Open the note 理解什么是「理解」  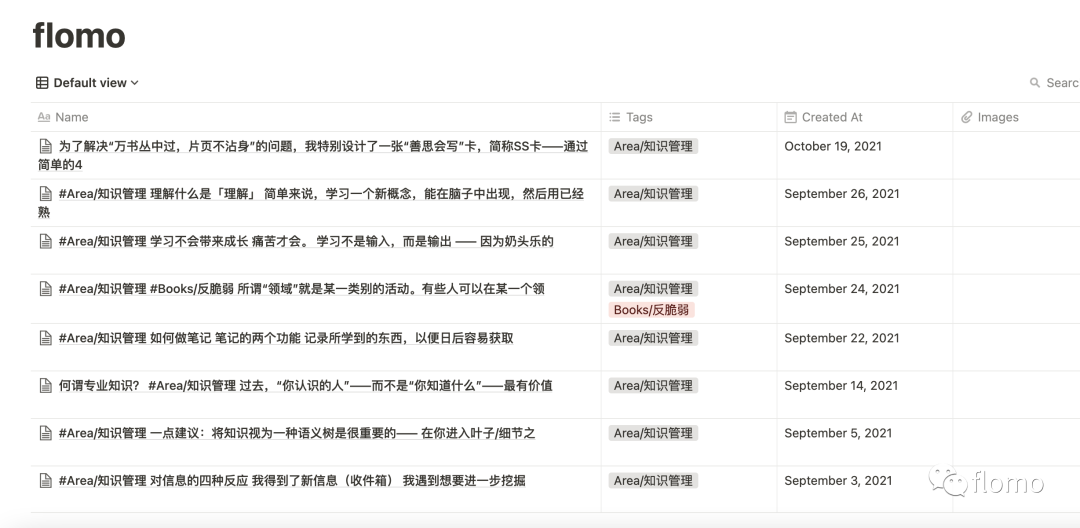(x=311, y=202)
